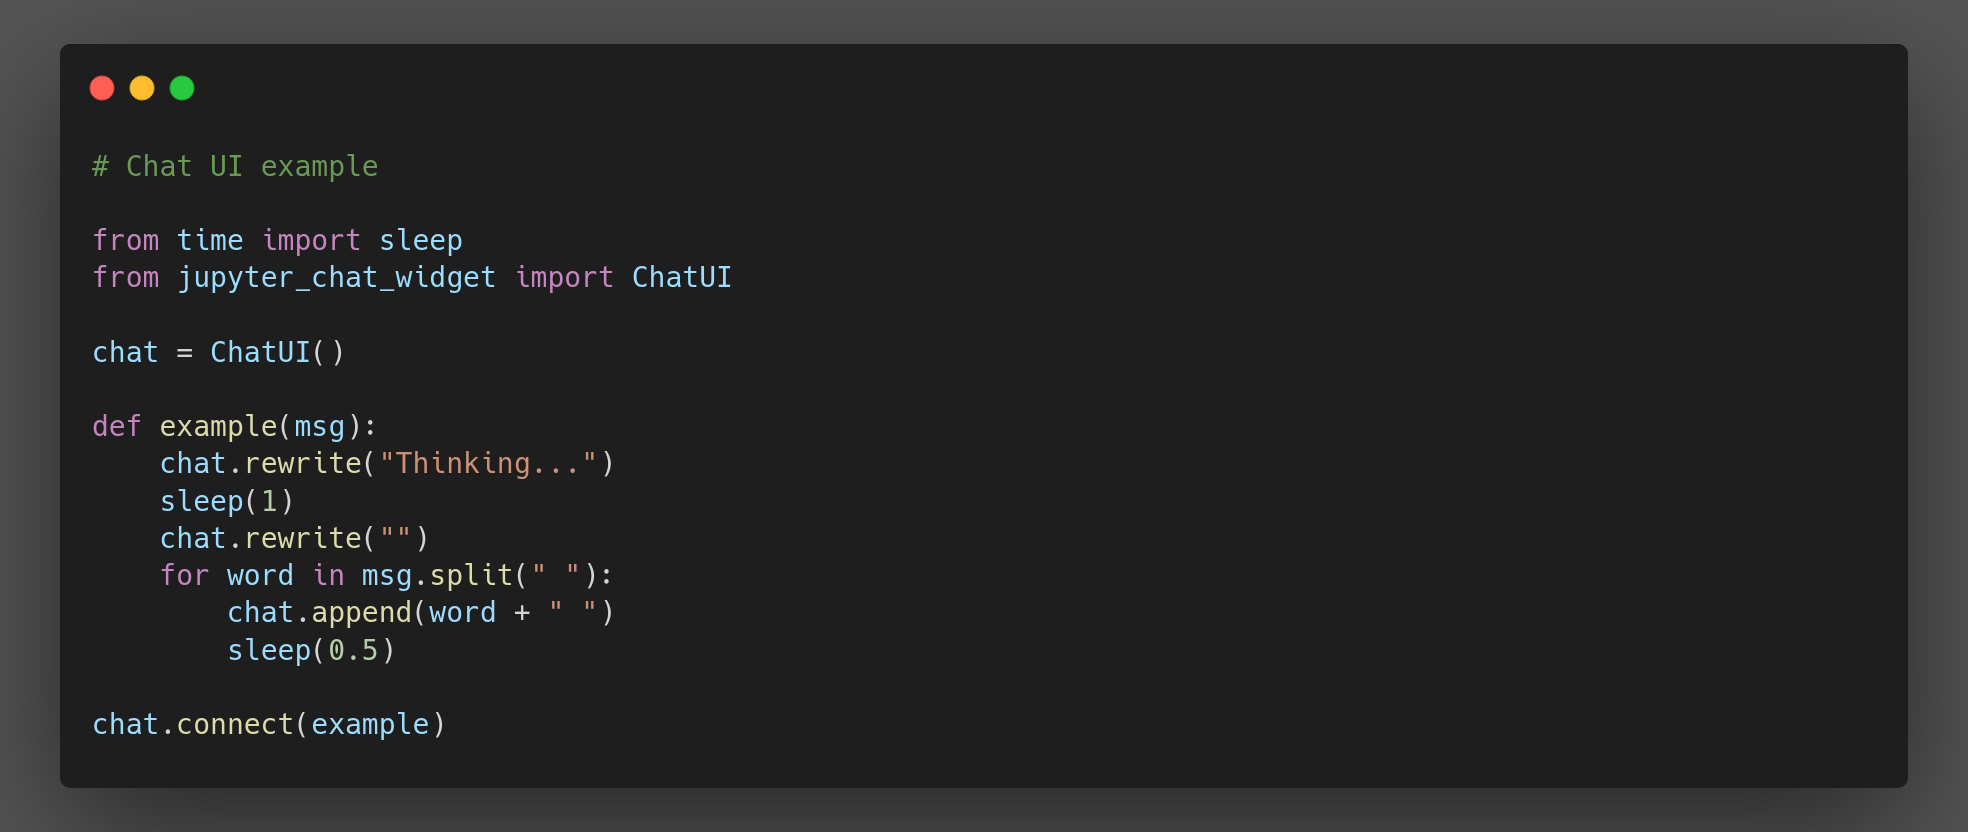Click the 'in' keyword in for loop
The height and width of the screenshot is (832, 1968).
[328, 576]
